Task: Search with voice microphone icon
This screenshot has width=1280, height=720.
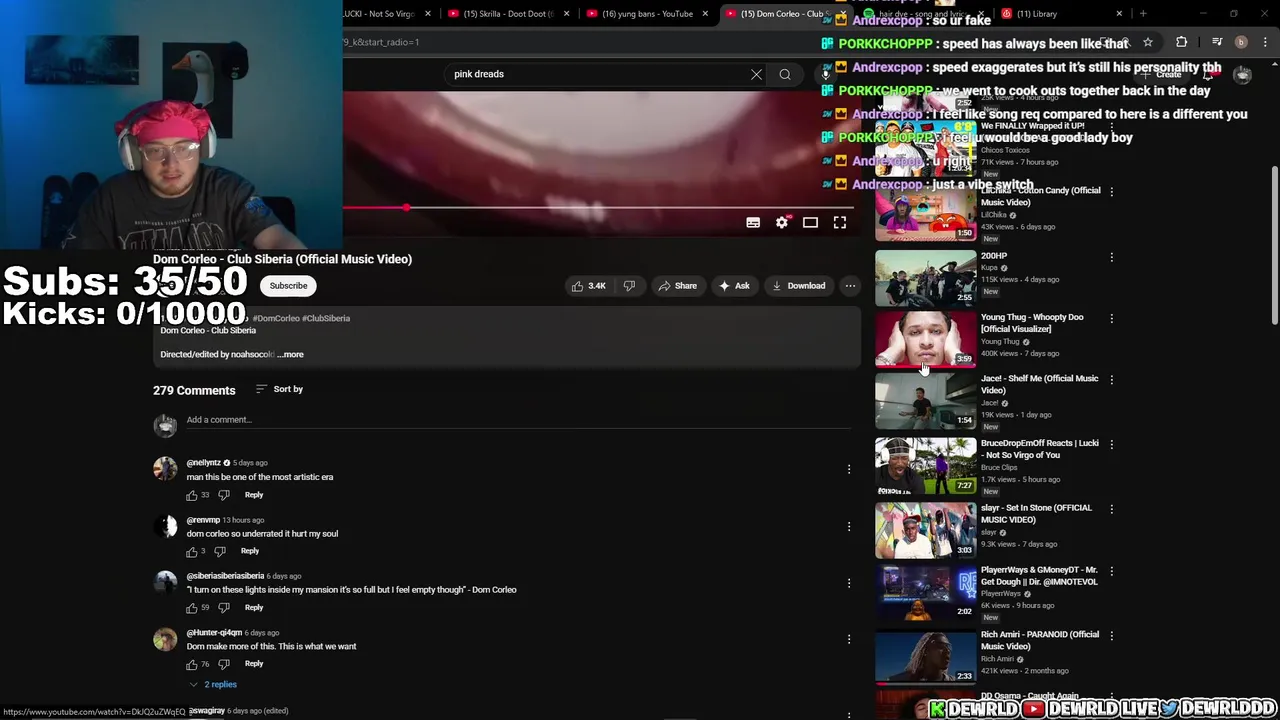Action: pyautogui.click(x=826, y=74)
